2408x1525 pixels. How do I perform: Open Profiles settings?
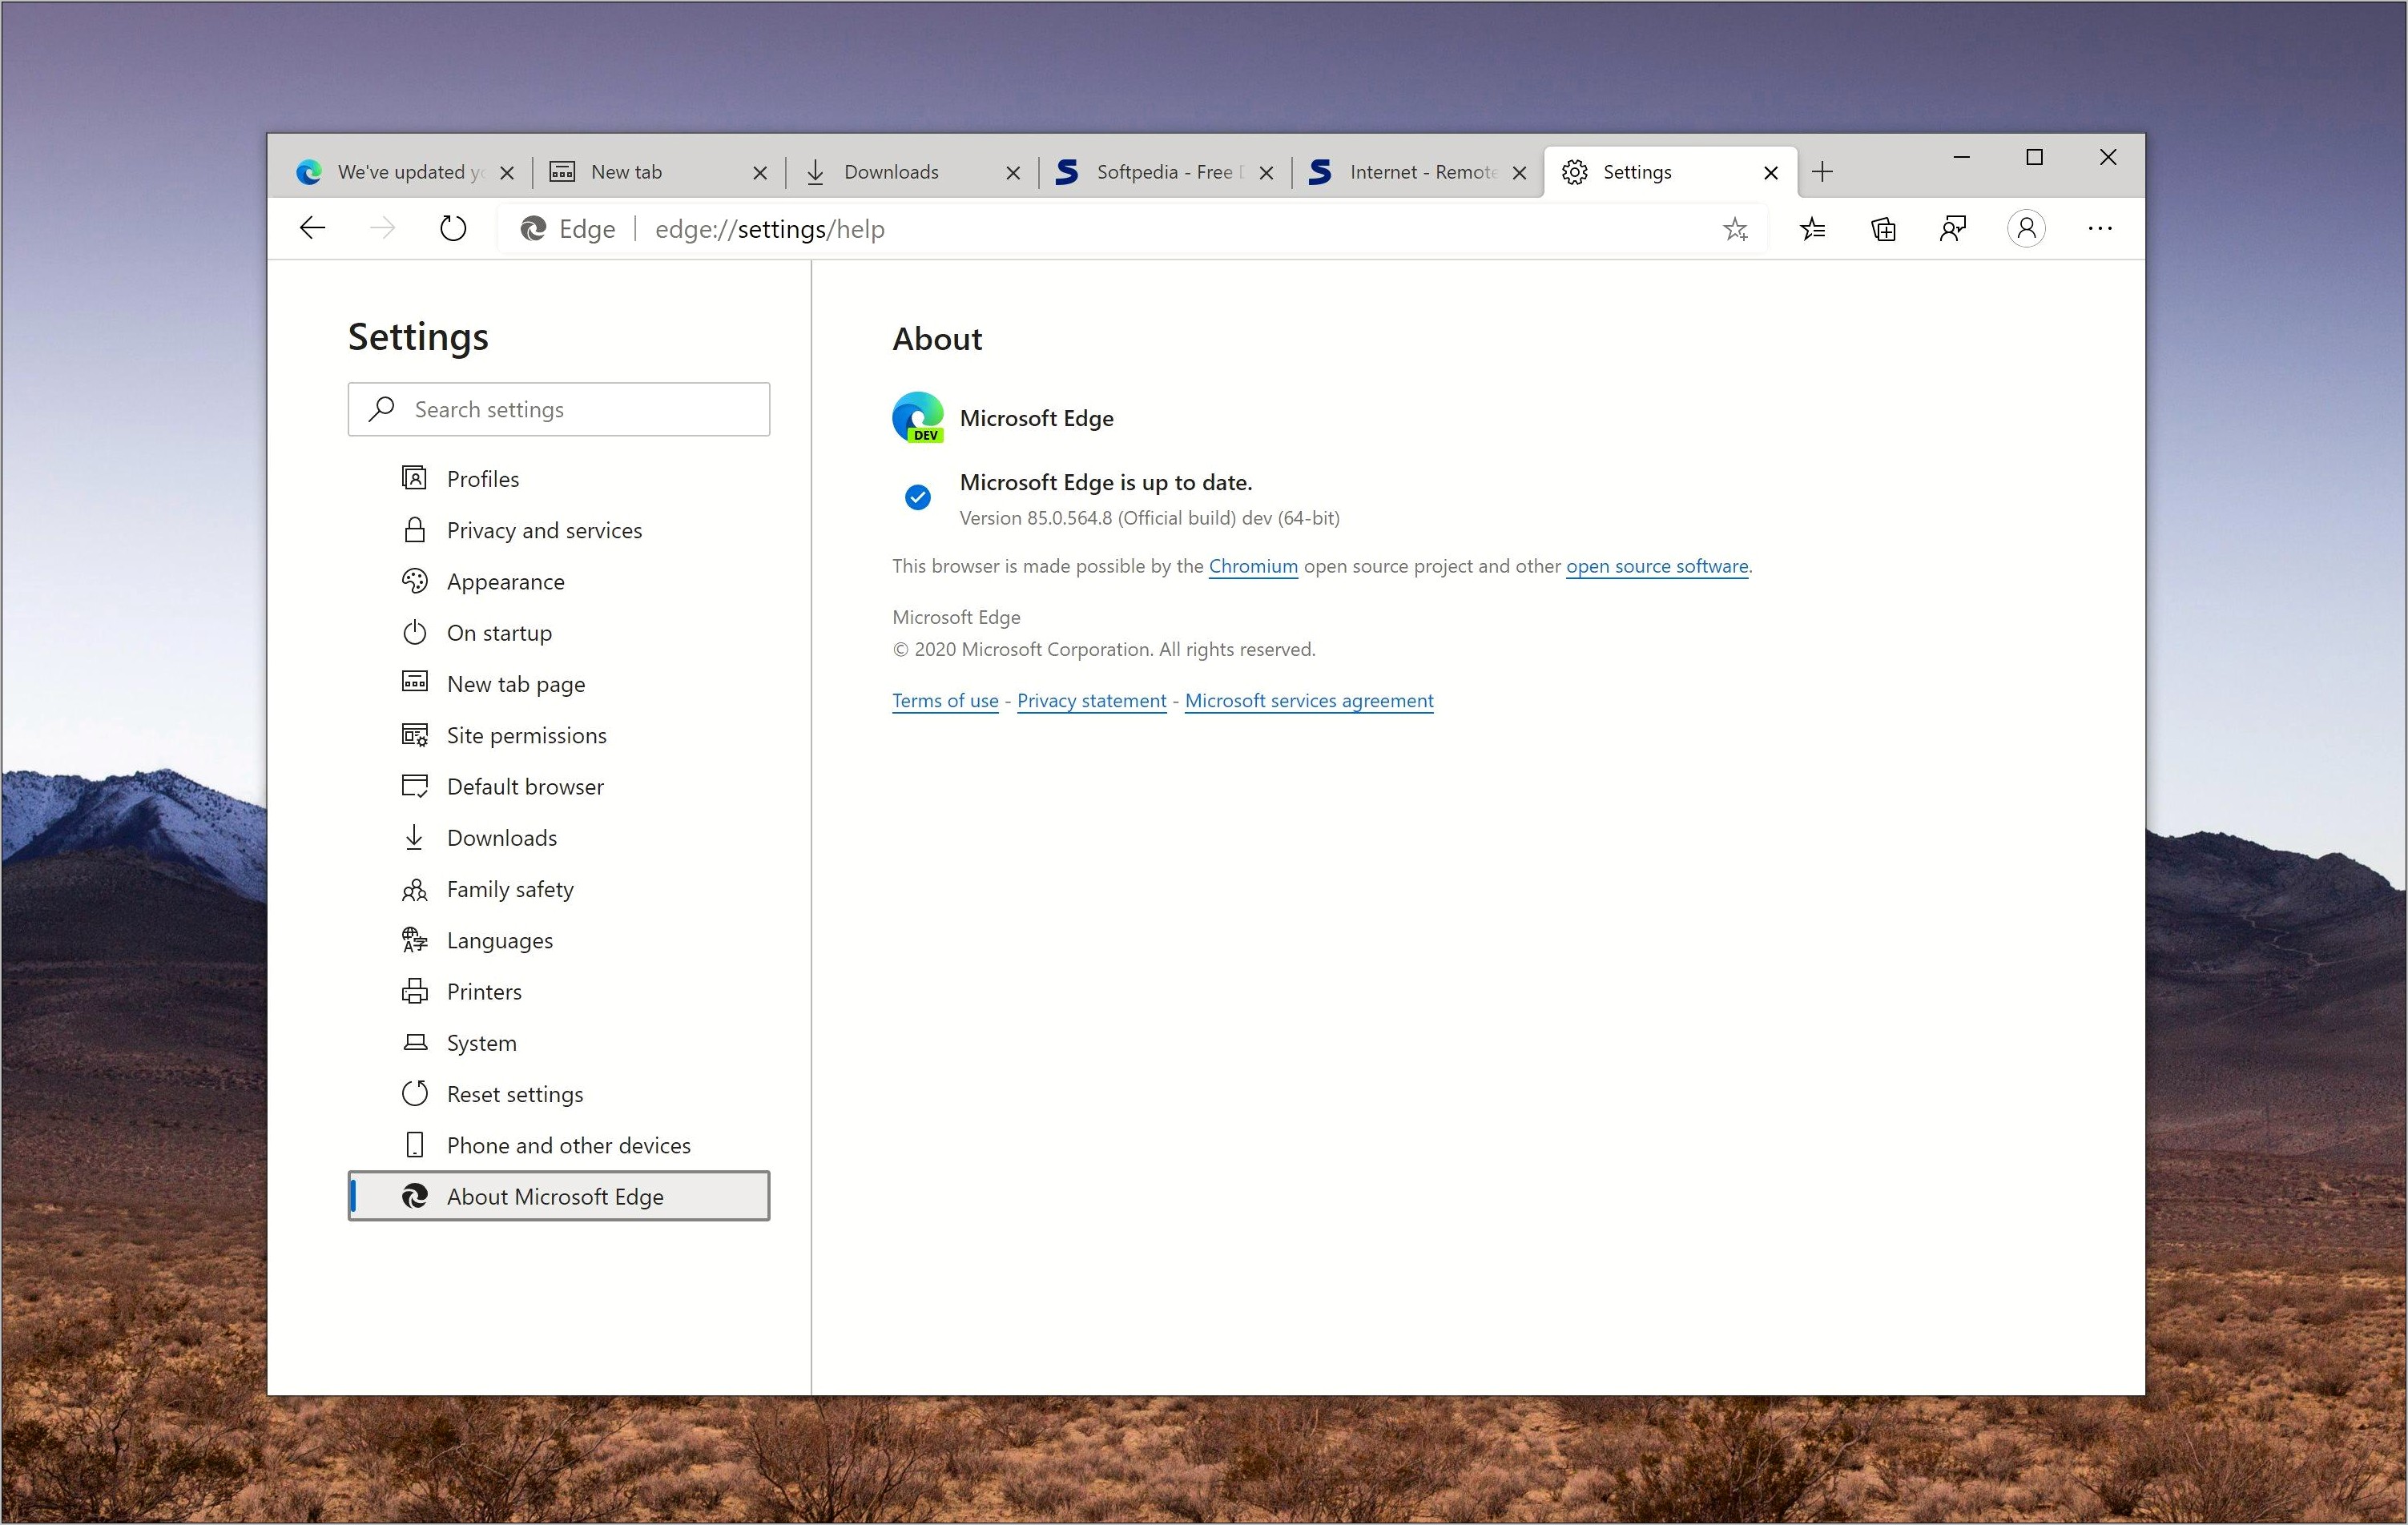tap(559, 479)
